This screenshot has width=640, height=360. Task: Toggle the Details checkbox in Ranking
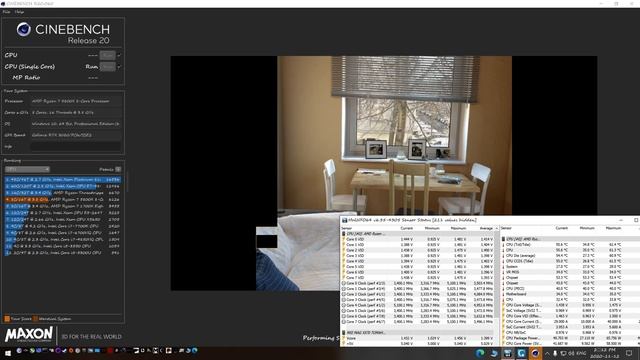(118, 169)
